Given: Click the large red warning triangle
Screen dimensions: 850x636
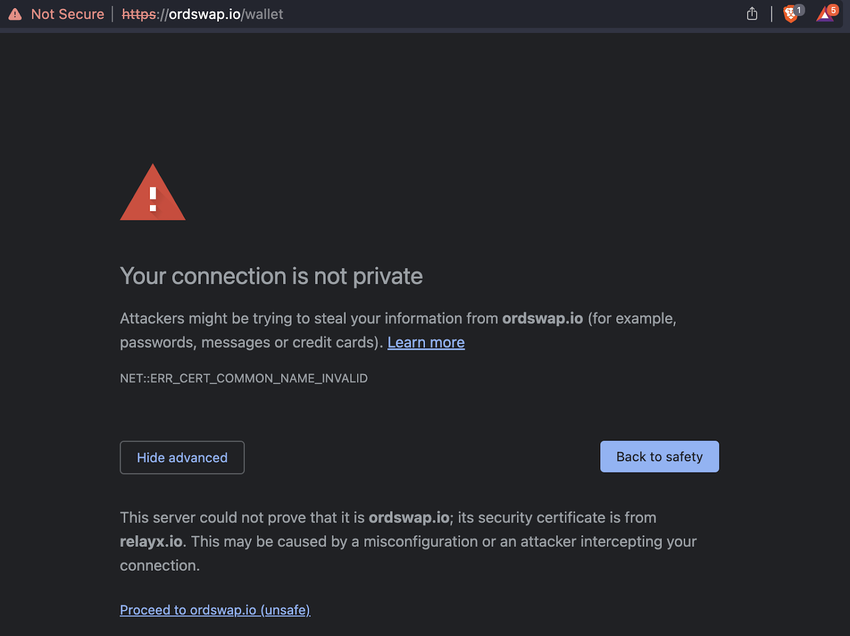Looking at the screenshot, I should [x=152, y=193].
